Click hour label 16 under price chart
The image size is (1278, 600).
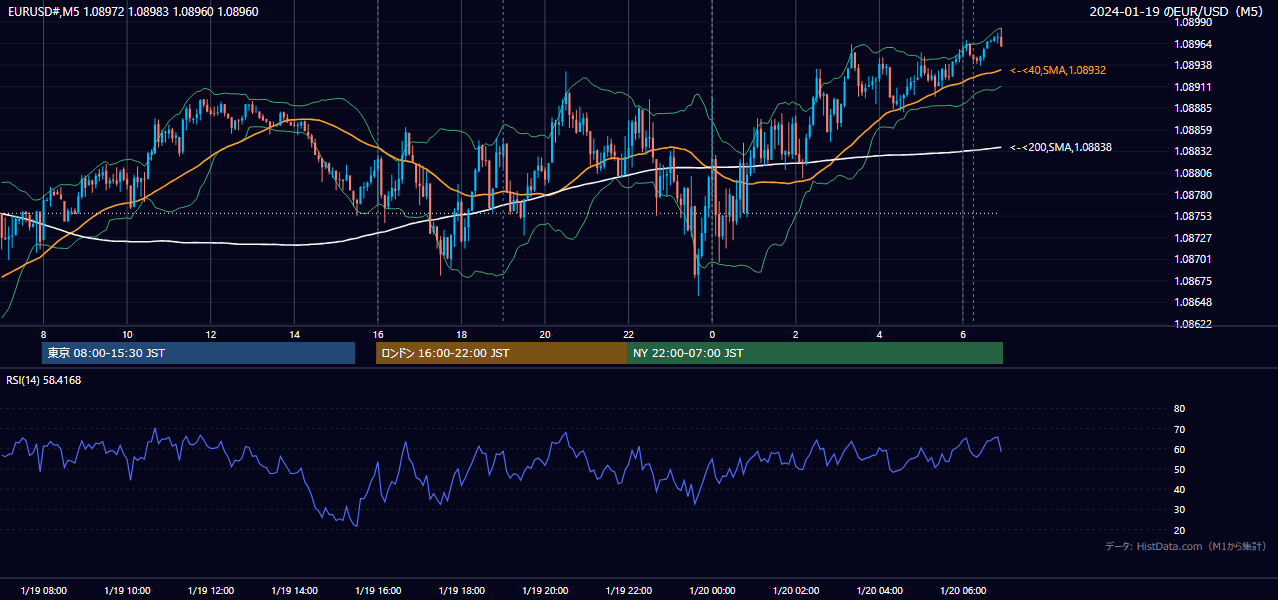pos(377,334)
